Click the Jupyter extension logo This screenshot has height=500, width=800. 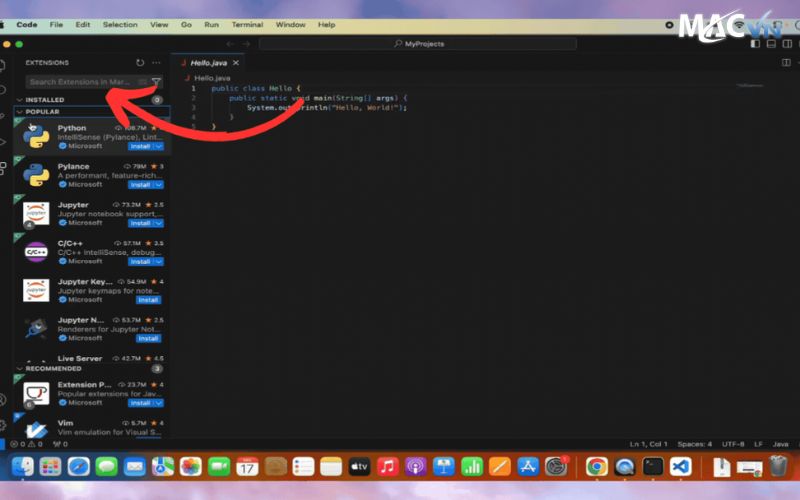pyautogui.click(x=36, y=213)
